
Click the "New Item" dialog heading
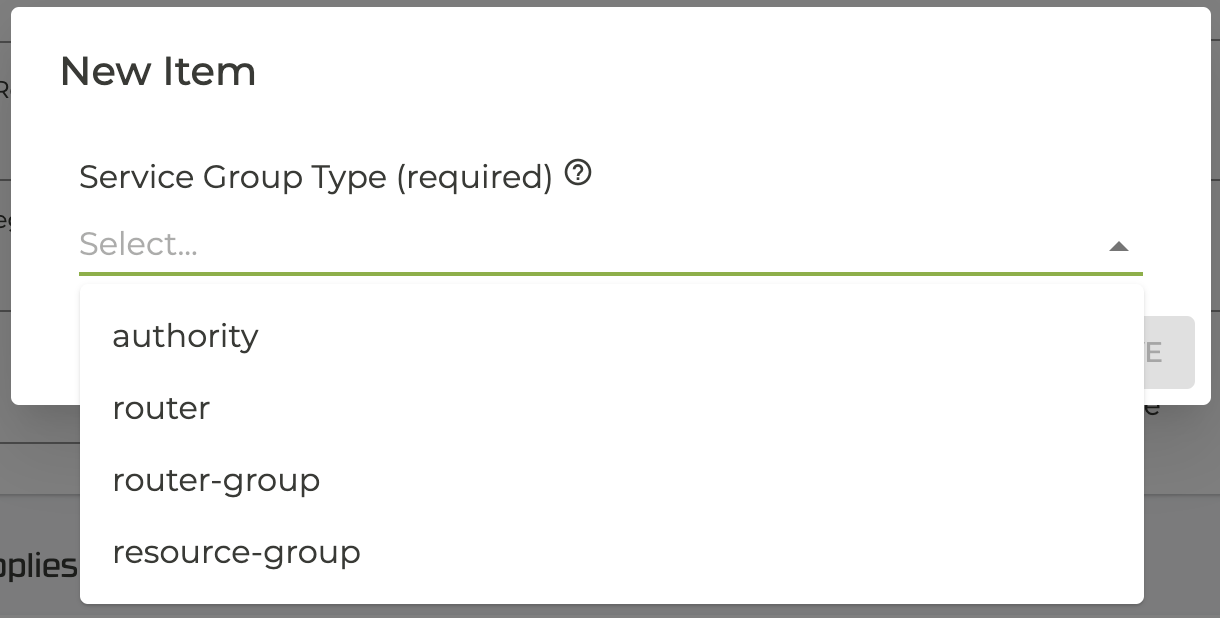tap(158, 72)
